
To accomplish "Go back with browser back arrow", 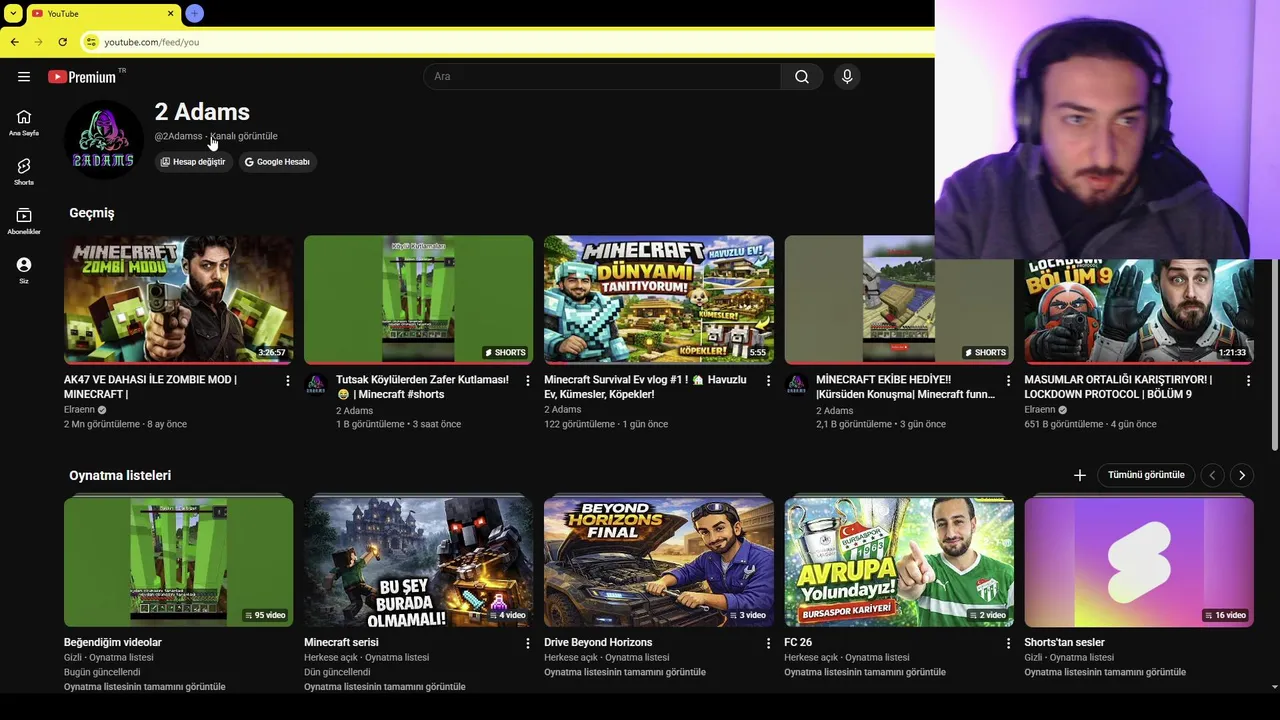I will click(14, 42).
